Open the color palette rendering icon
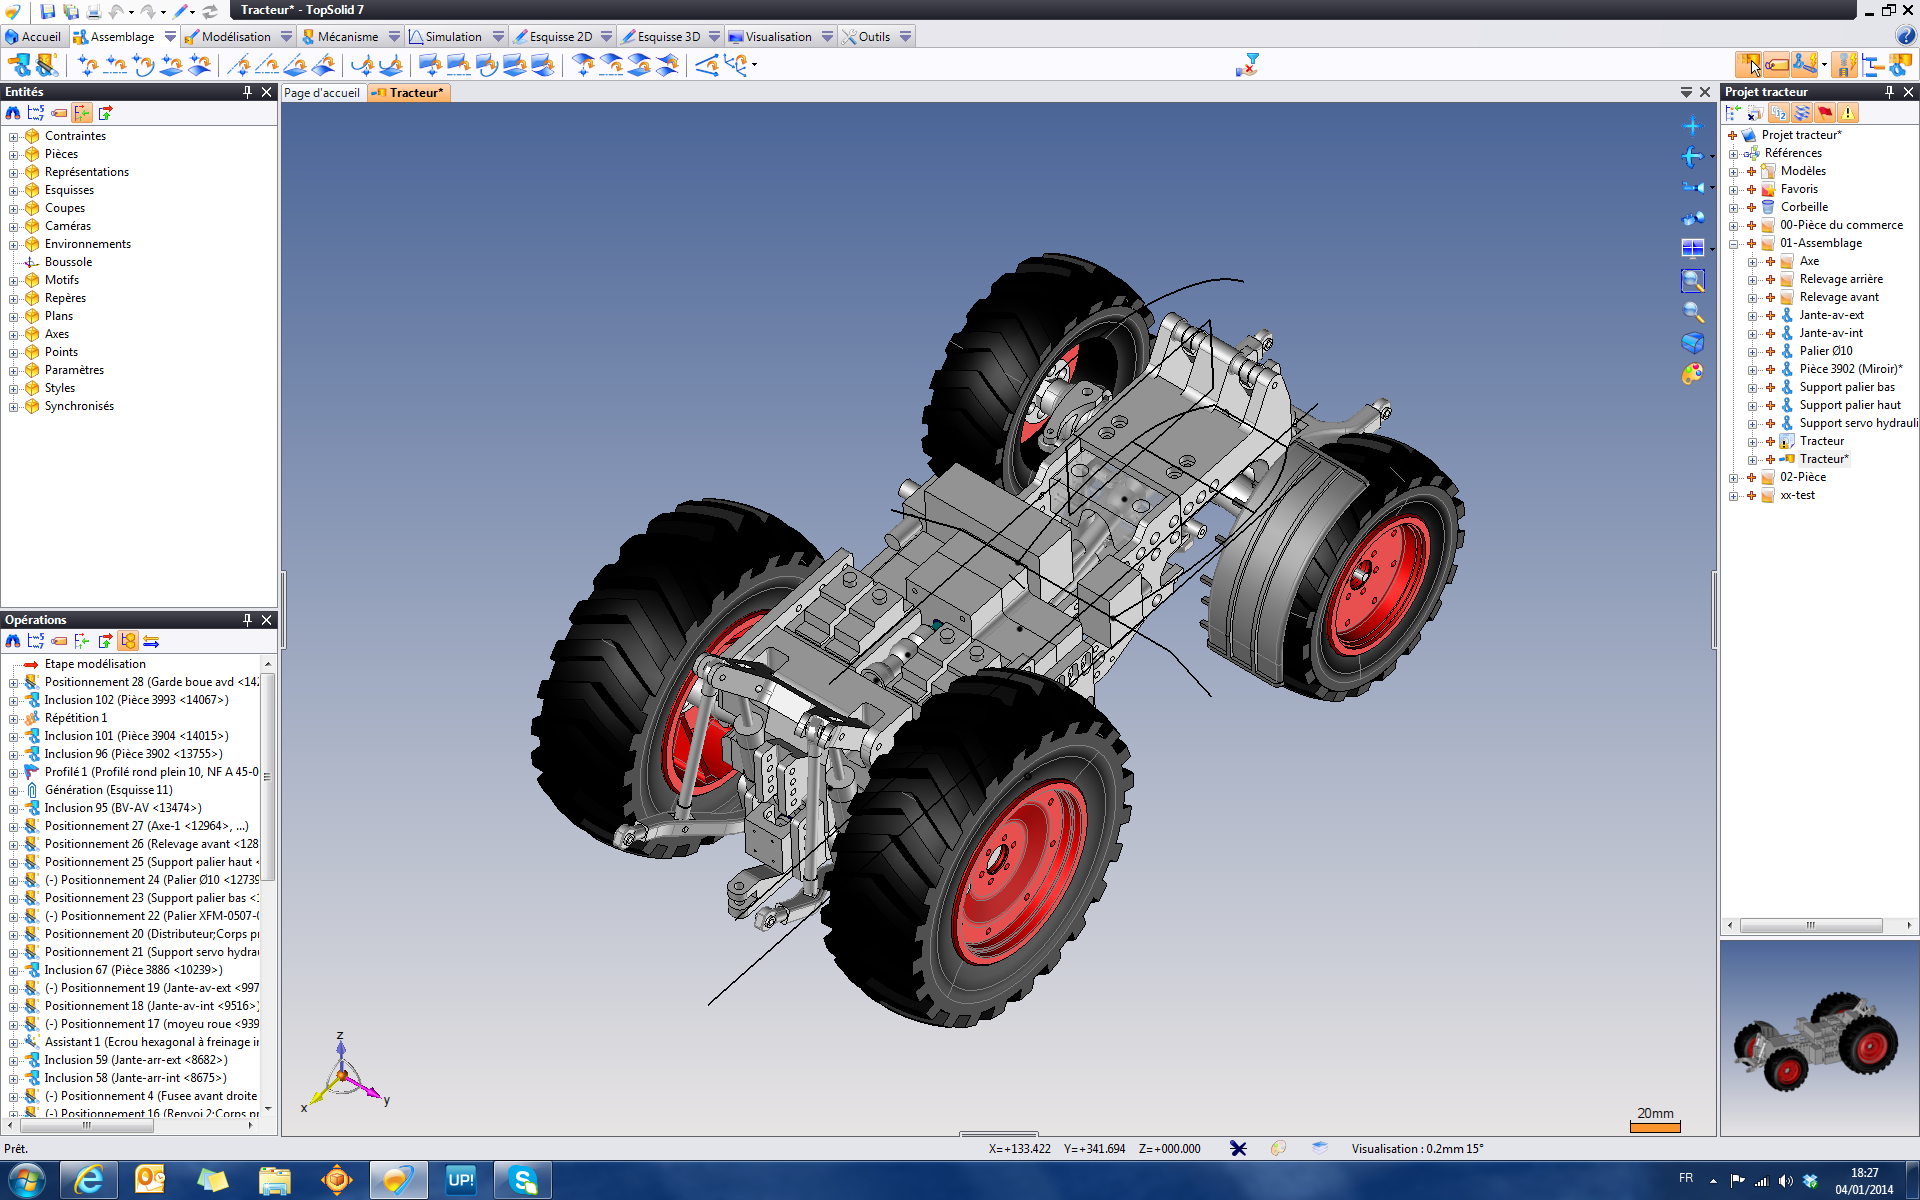Screen dimensions: 1920x1200 coord(1692,374)
